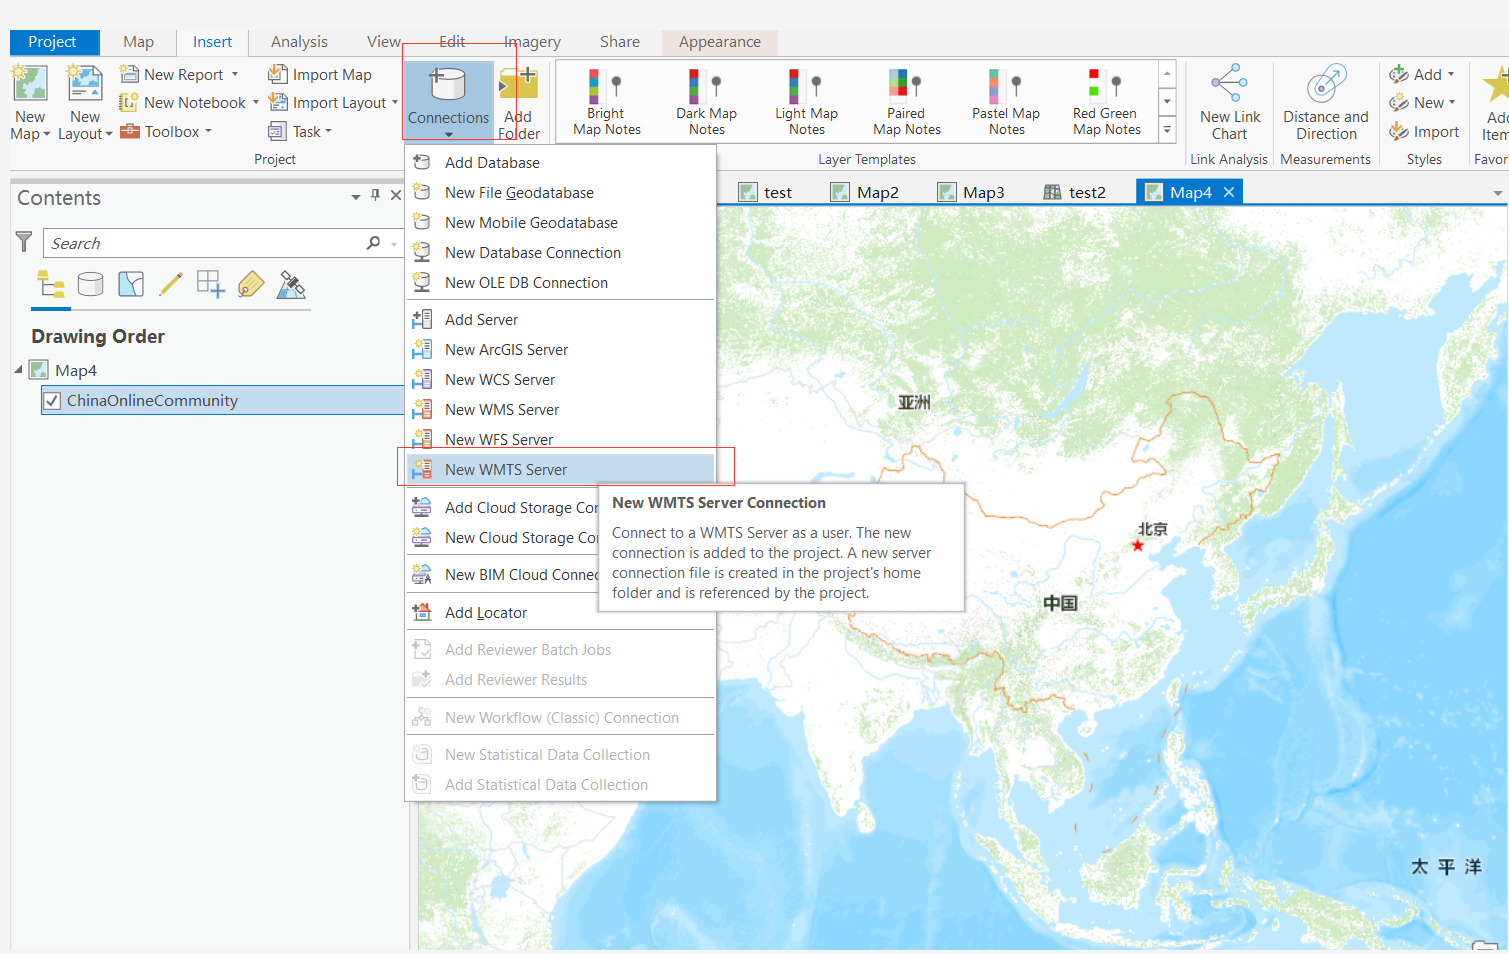Switch Contents to List By Editing
1509x954 pixels.
171,285
